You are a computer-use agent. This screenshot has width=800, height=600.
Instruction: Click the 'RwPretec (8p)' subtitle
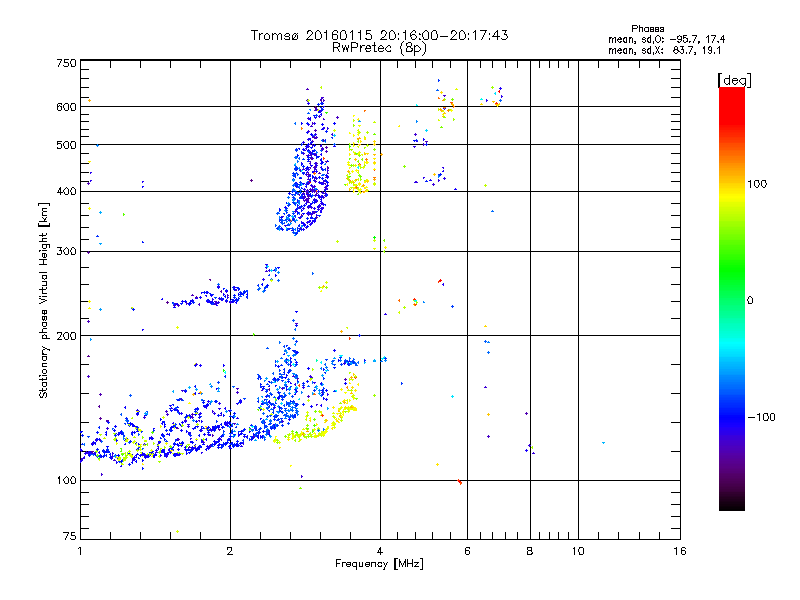tap(379, 48)
